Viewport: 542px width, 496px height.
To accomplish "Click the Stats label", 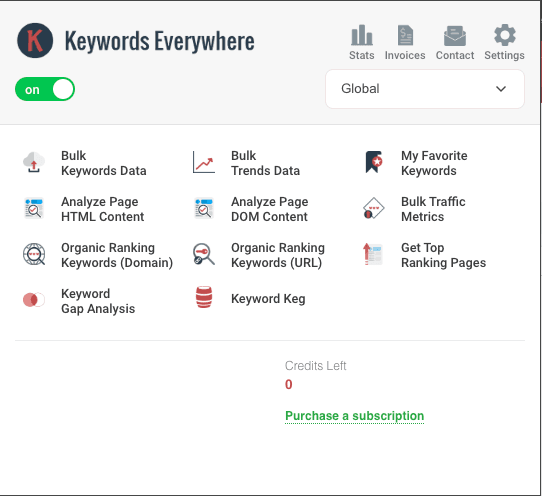I will [x=362, y=55].
